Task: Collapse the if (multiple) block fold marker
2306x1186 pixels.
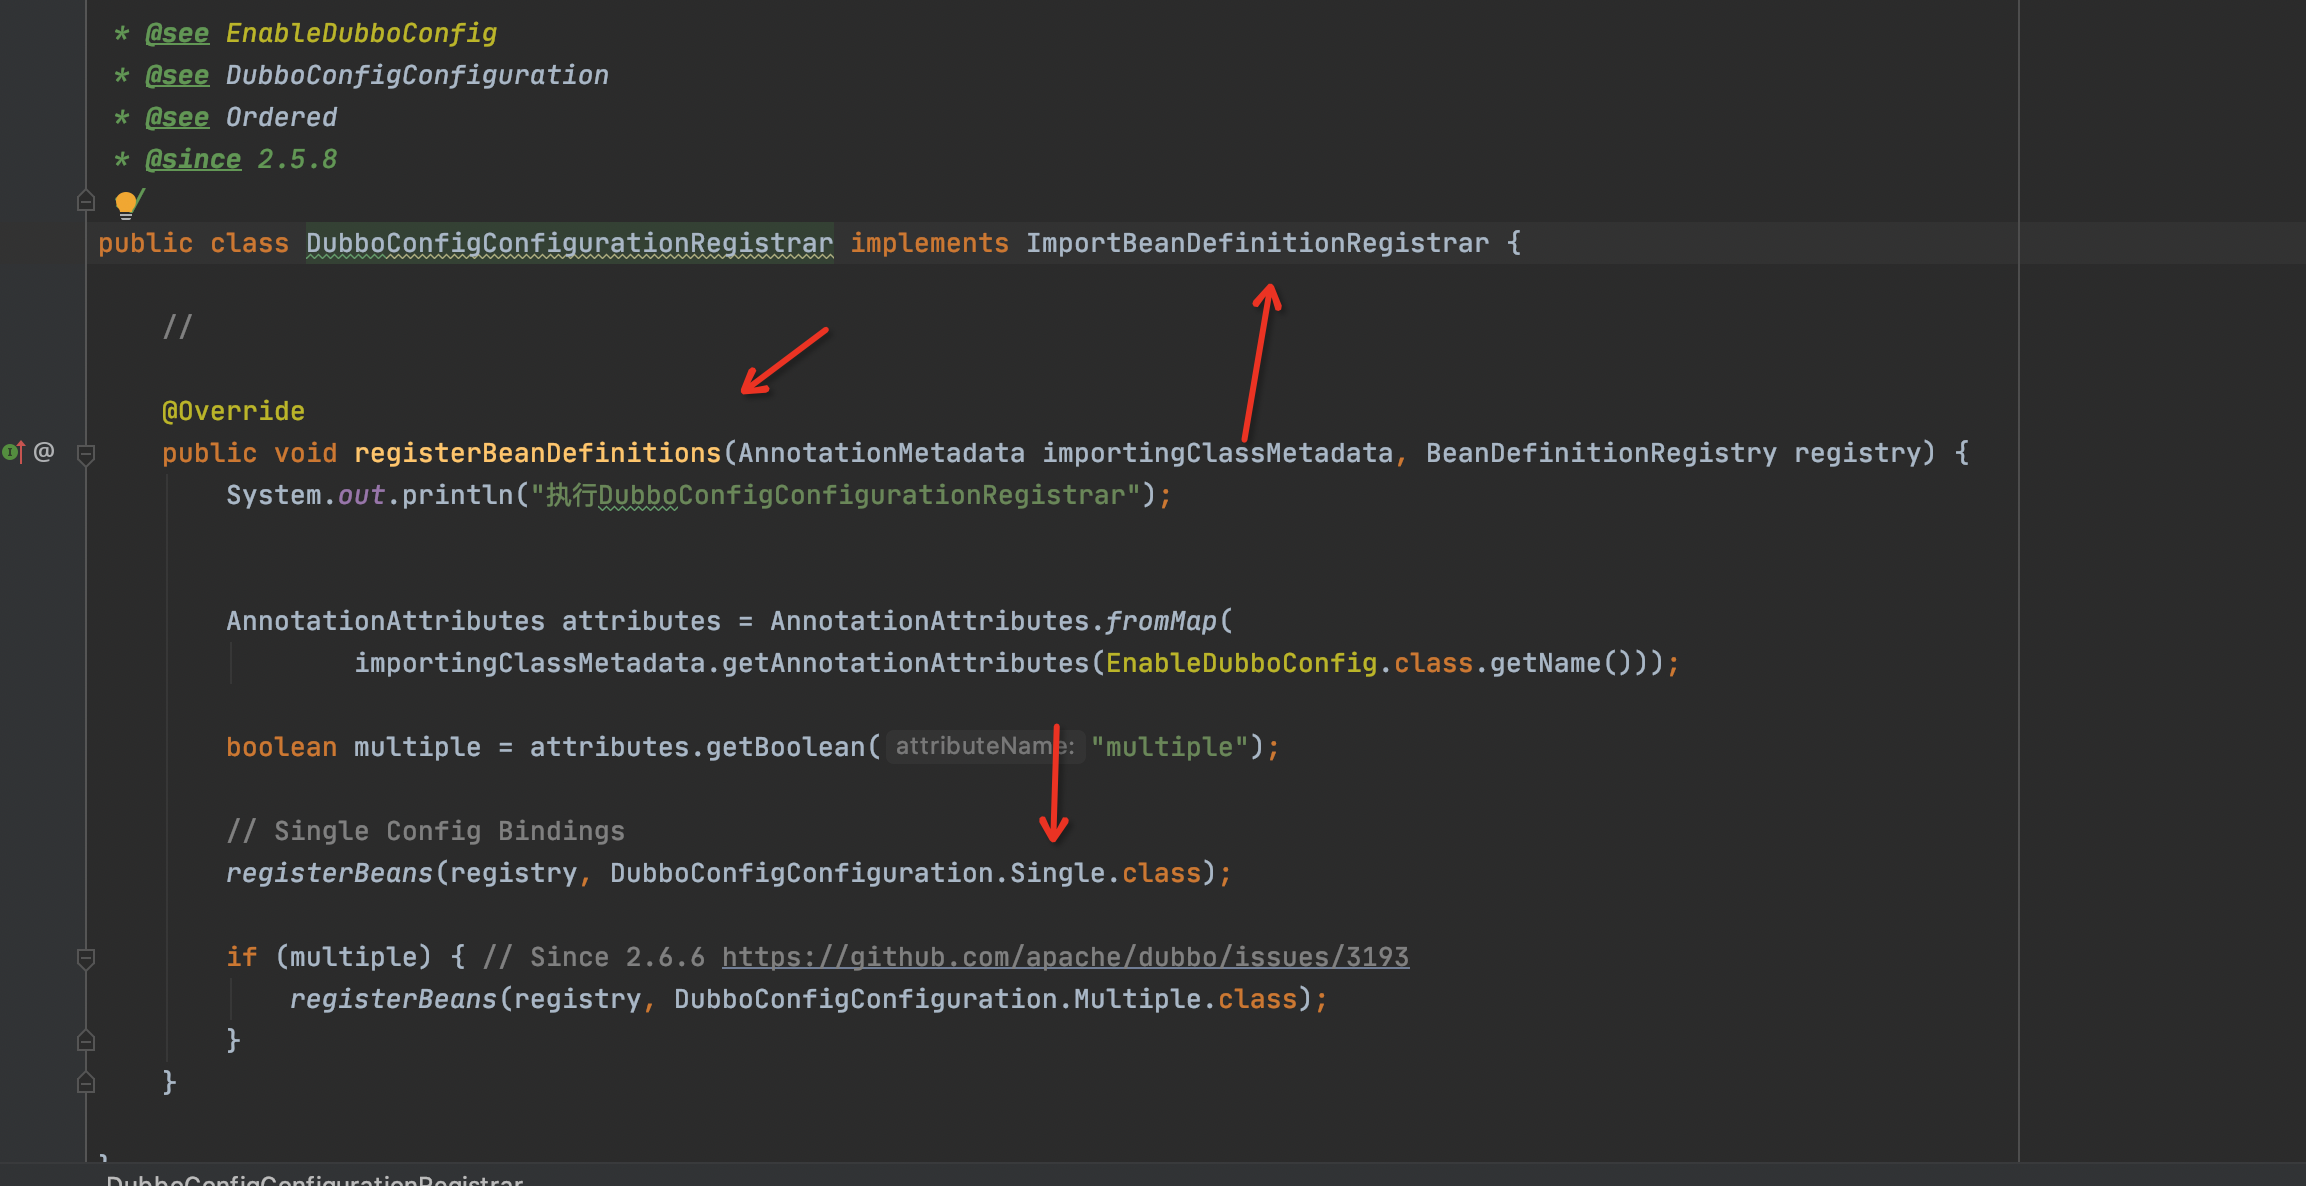Action: tap(86, 959)
